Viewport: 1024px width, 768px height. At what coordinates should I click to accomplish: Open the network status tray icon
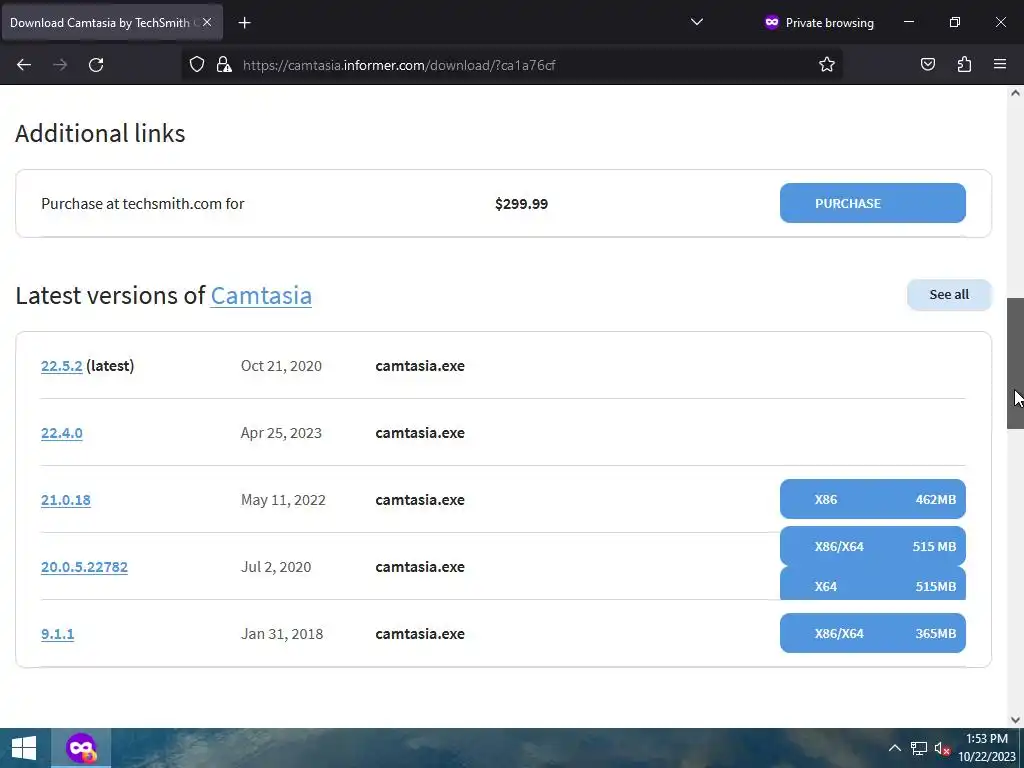919,748
